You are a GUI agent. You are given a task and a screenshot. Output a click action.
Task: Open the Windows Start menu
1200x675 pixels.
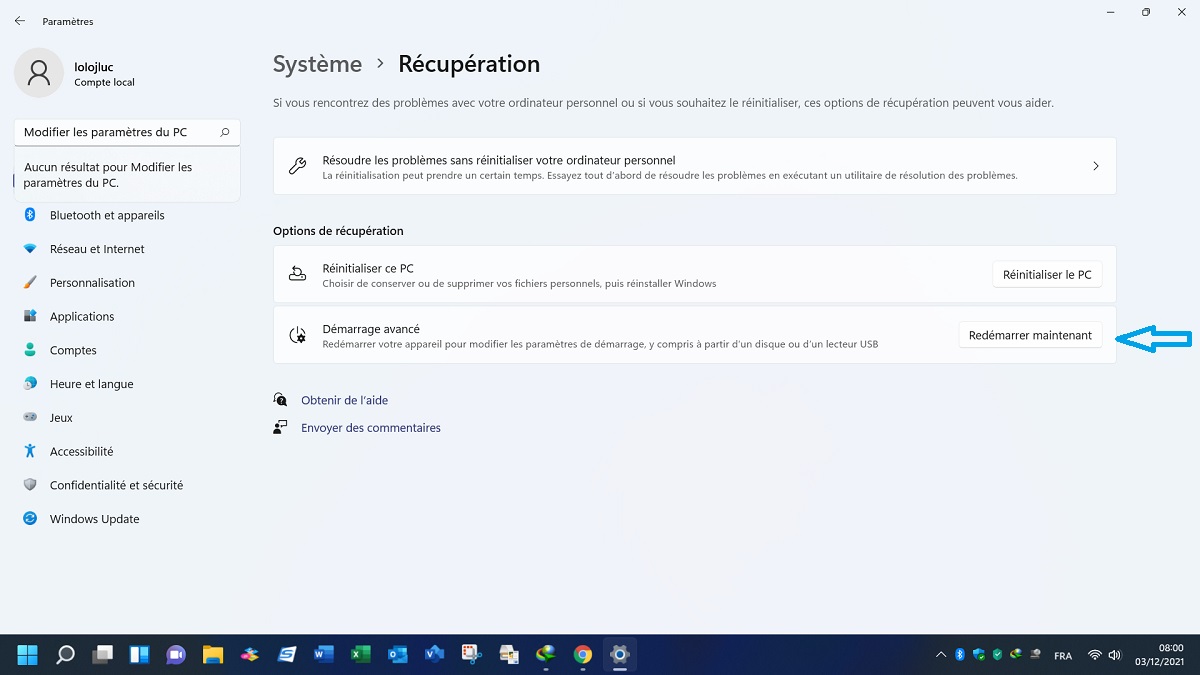point(27,655)
